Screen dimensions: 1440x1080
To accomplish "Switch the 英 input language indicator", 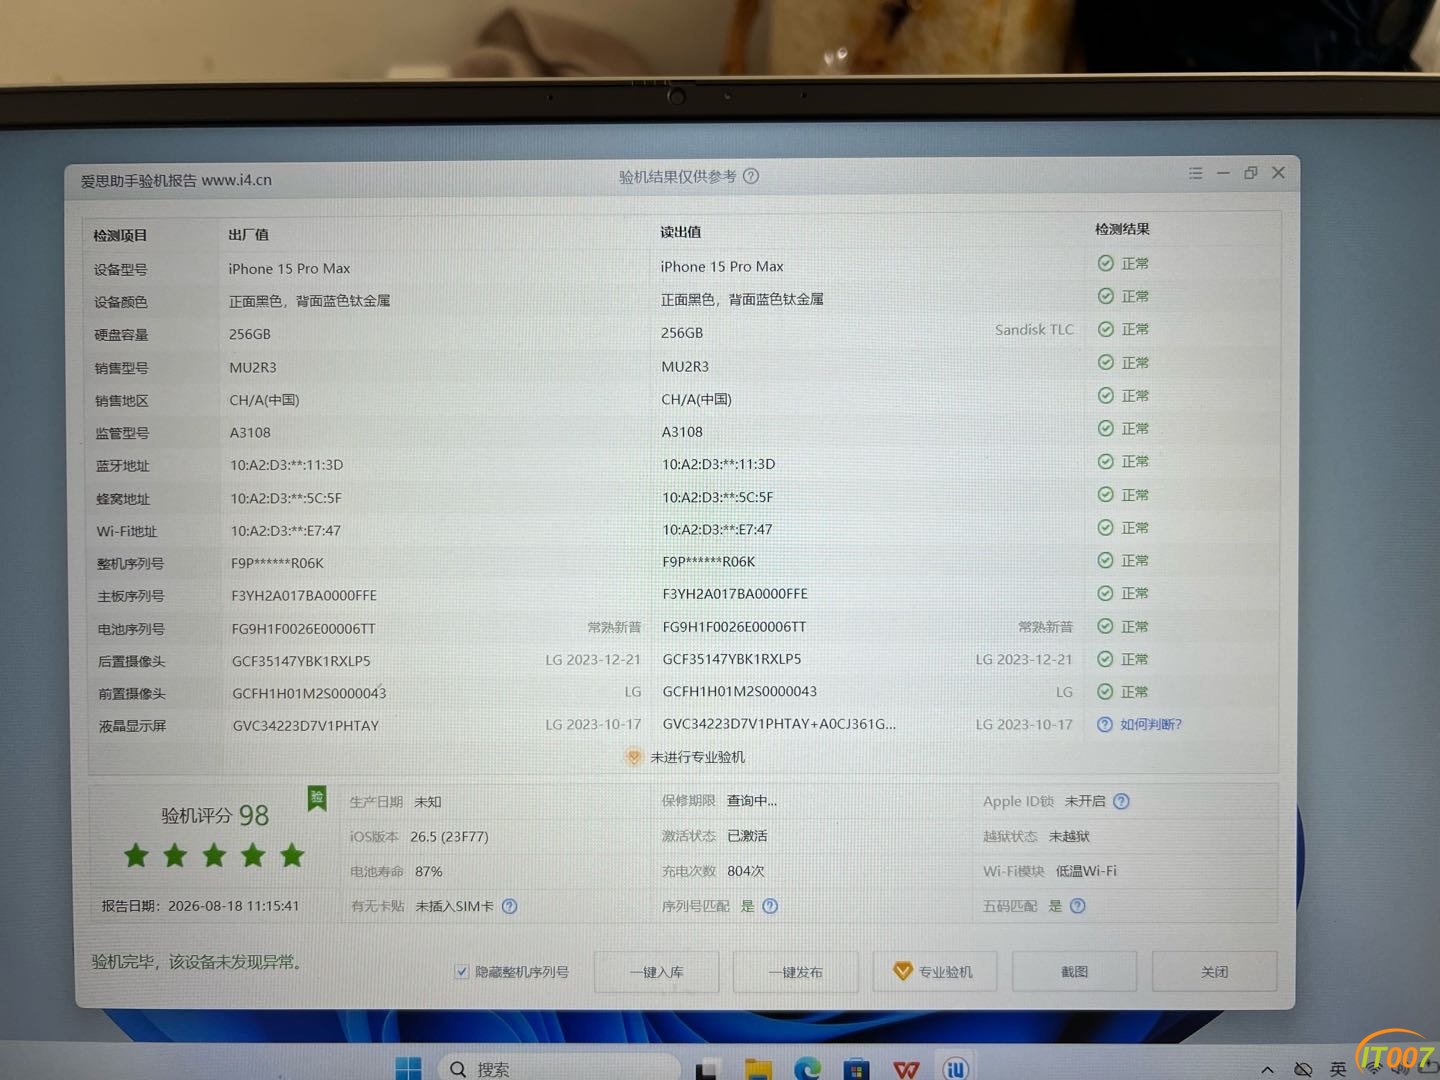I will click(x=1338, y=1069).
